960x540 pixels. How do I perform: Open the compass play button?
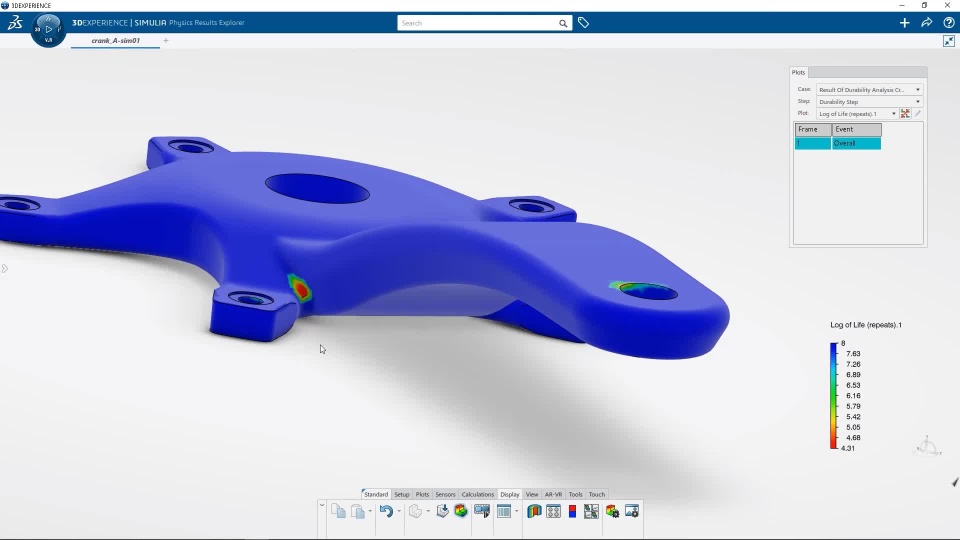(x=48, y=29)
